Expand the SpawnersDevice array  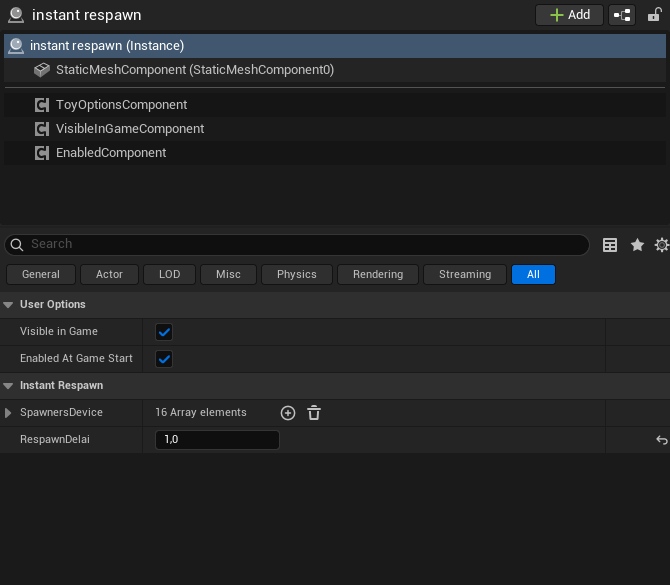tap(9, 413)
